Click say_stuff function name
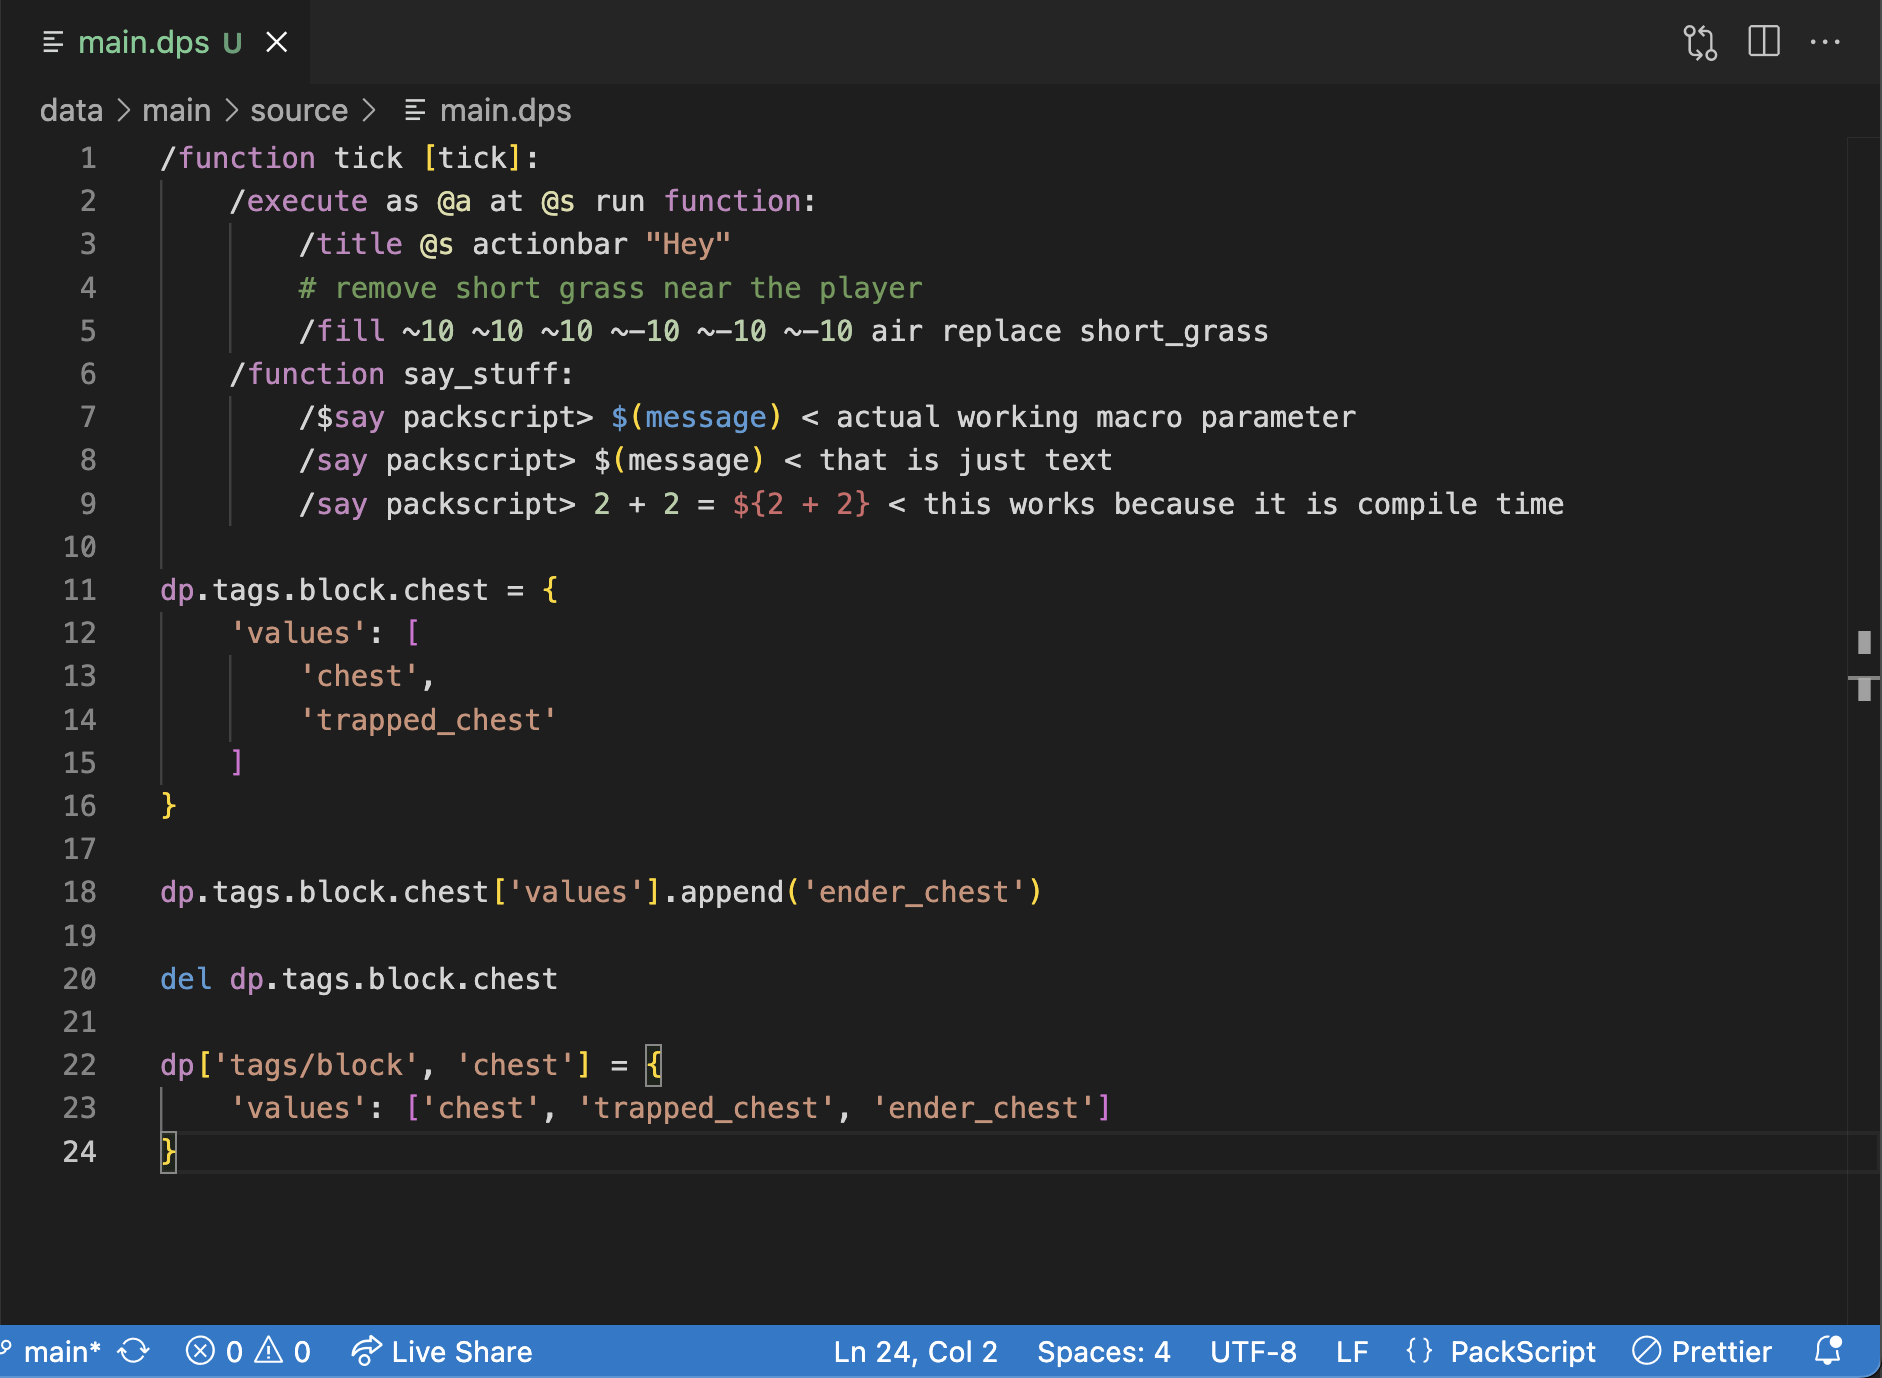Viewport: 1882px width, 1378px height. point(480,375)
